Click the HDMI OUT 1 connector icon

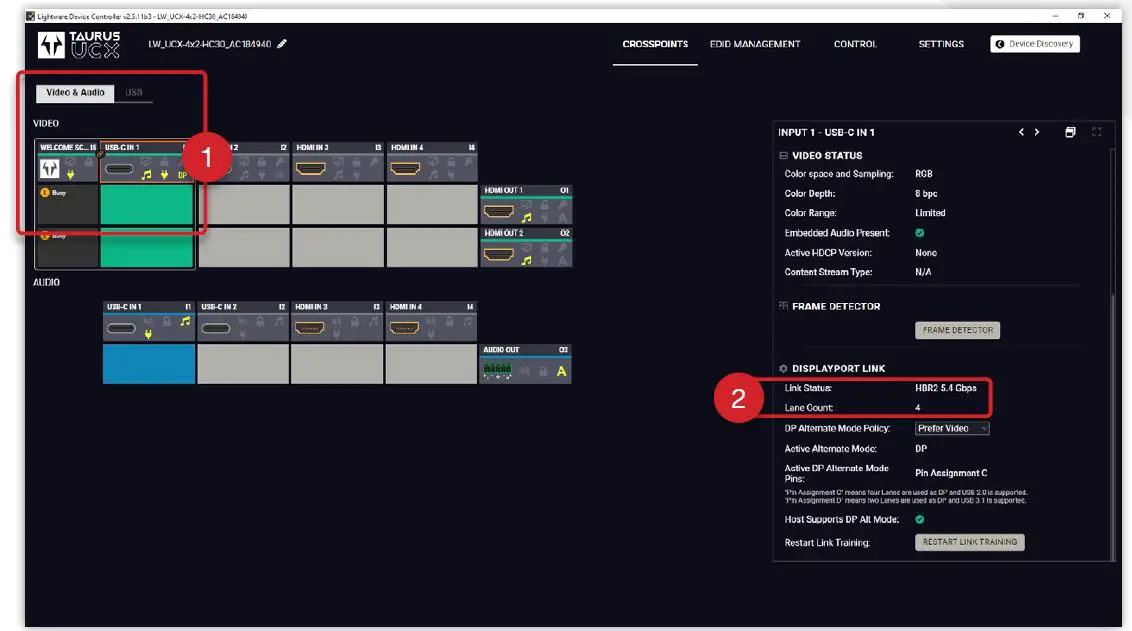click(x=499, y=212)
